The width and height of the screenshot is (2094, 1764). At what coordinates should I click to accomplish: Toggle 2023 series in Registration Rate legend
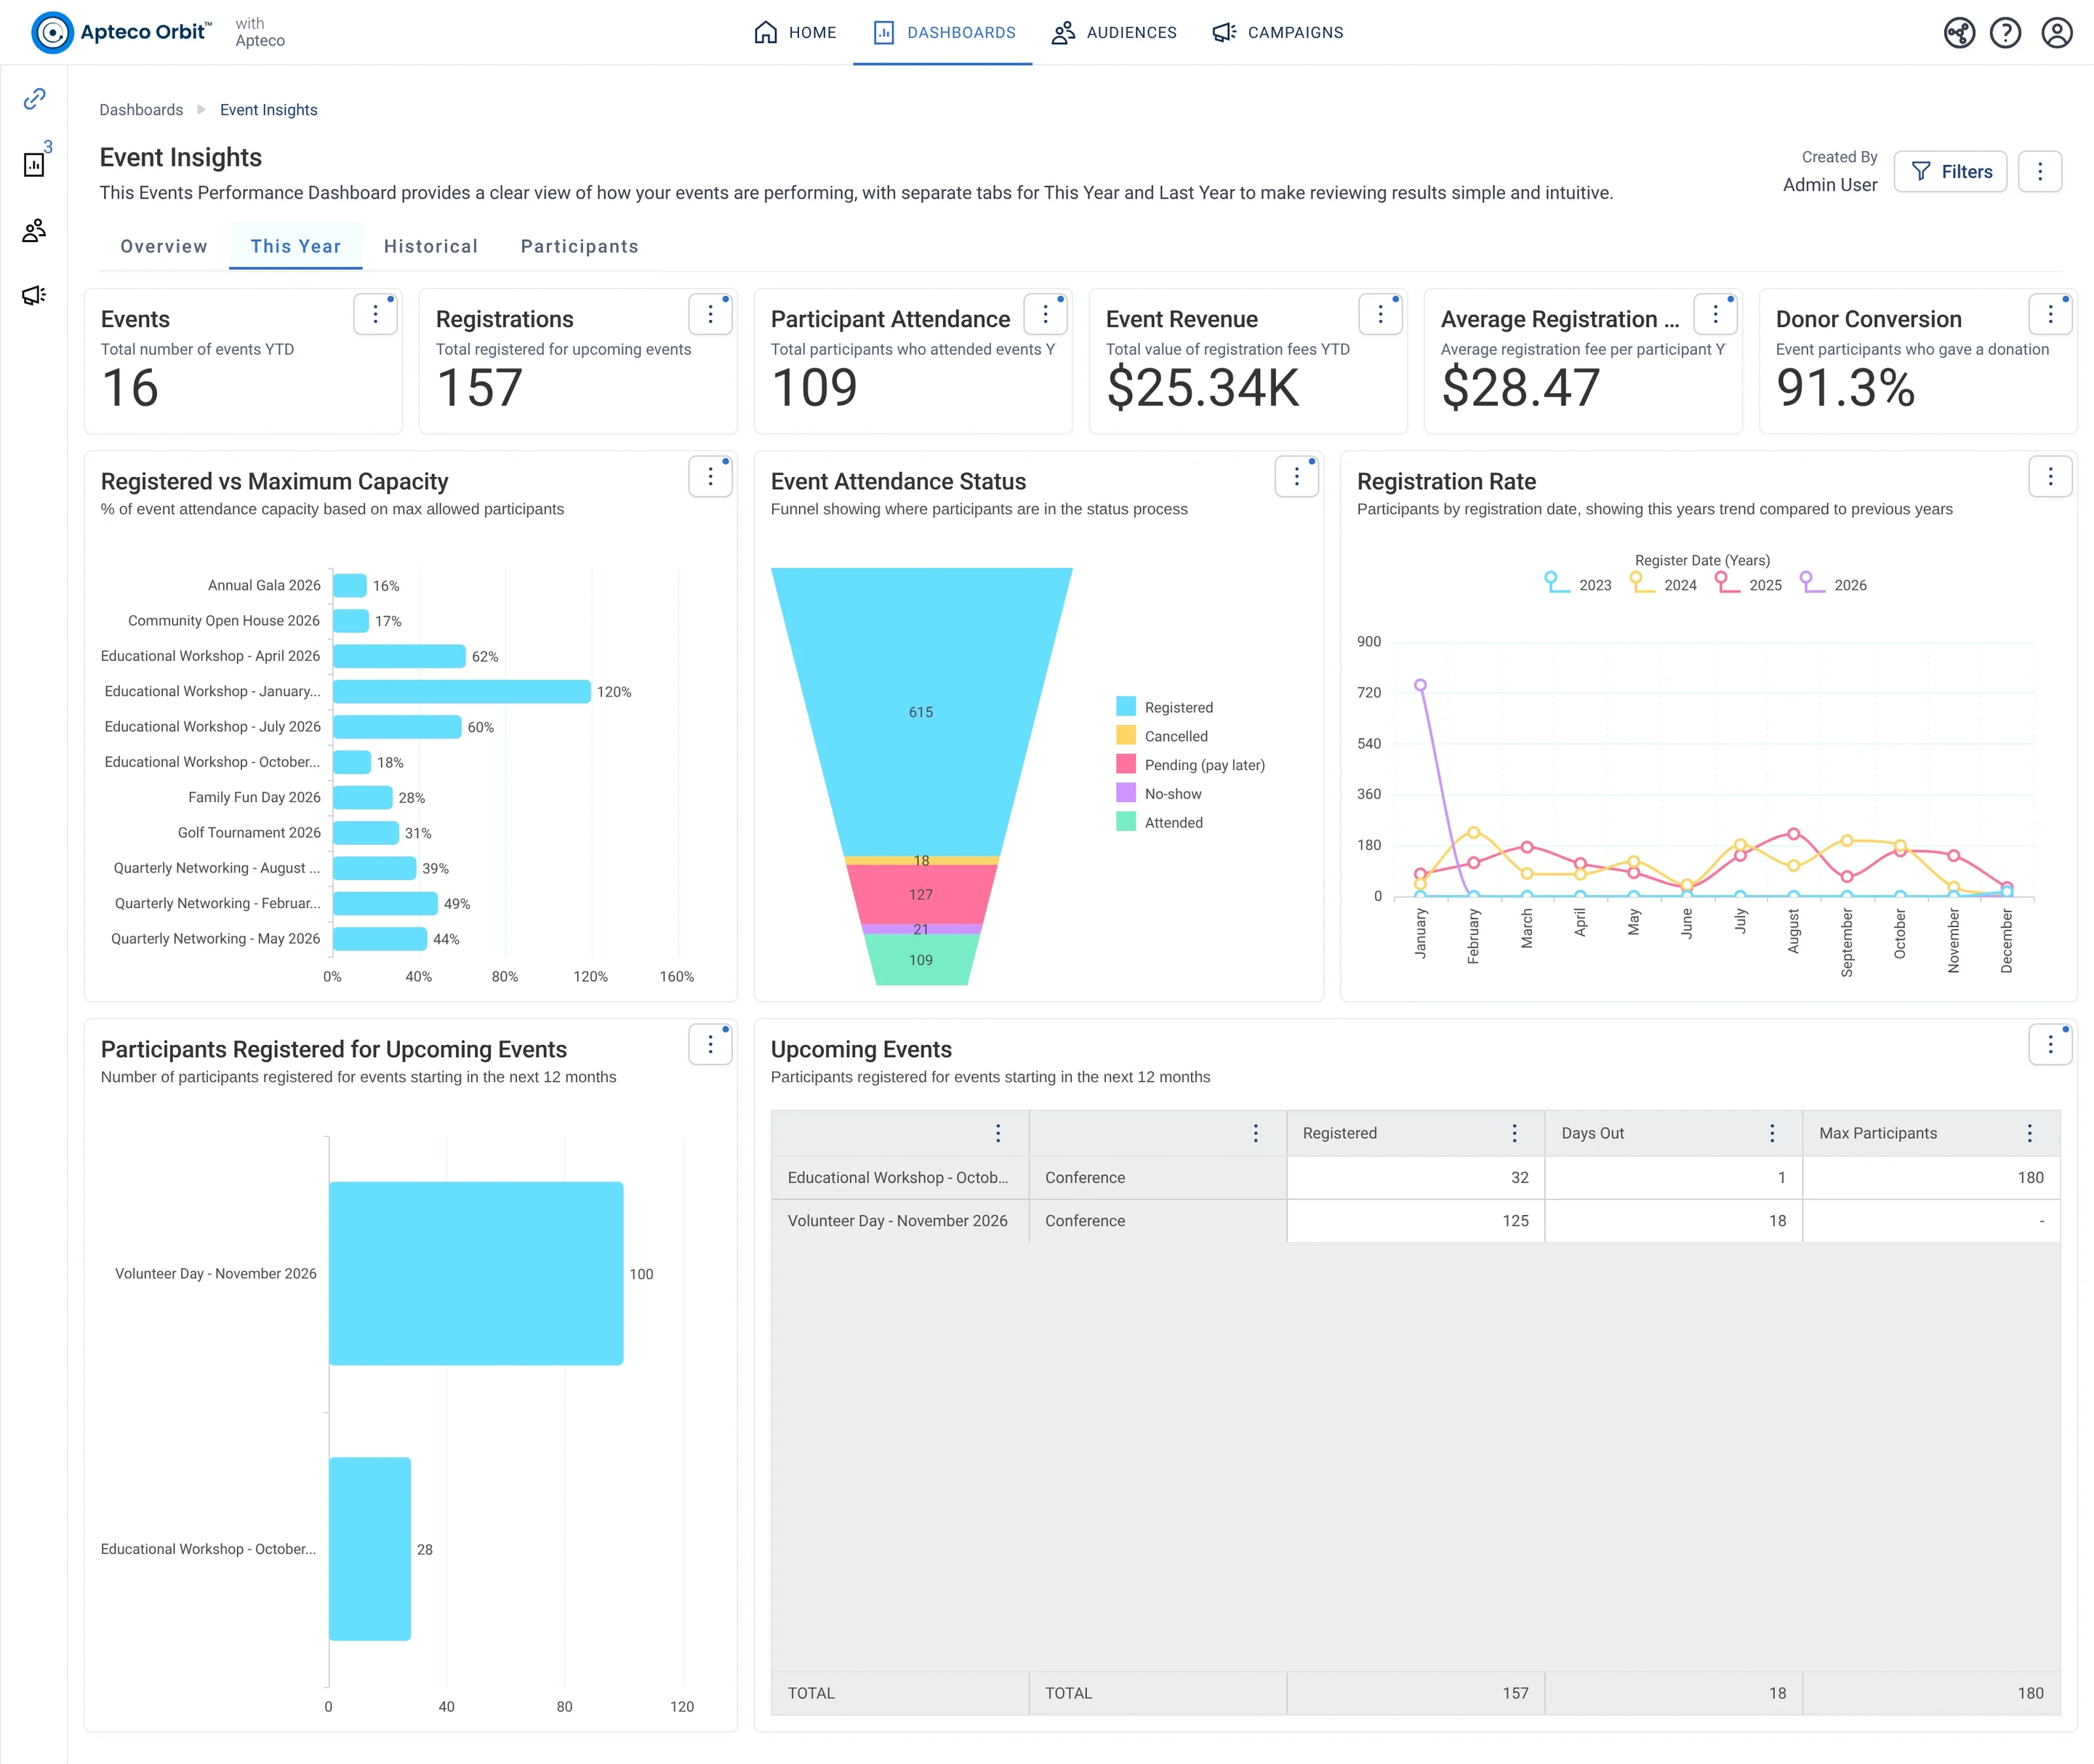(1579, 584)
